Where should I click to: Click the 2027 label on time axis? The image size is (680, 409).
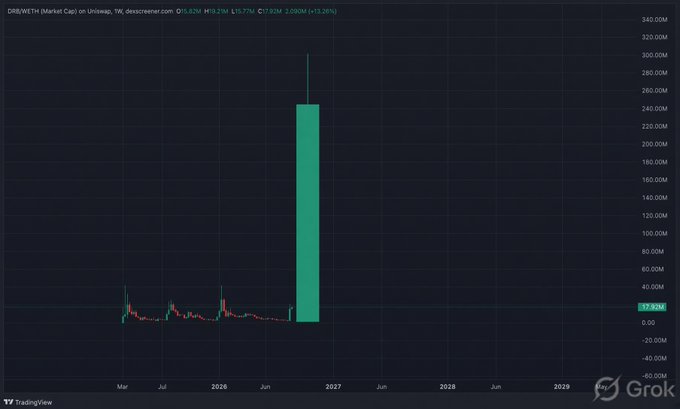point(333,386)
